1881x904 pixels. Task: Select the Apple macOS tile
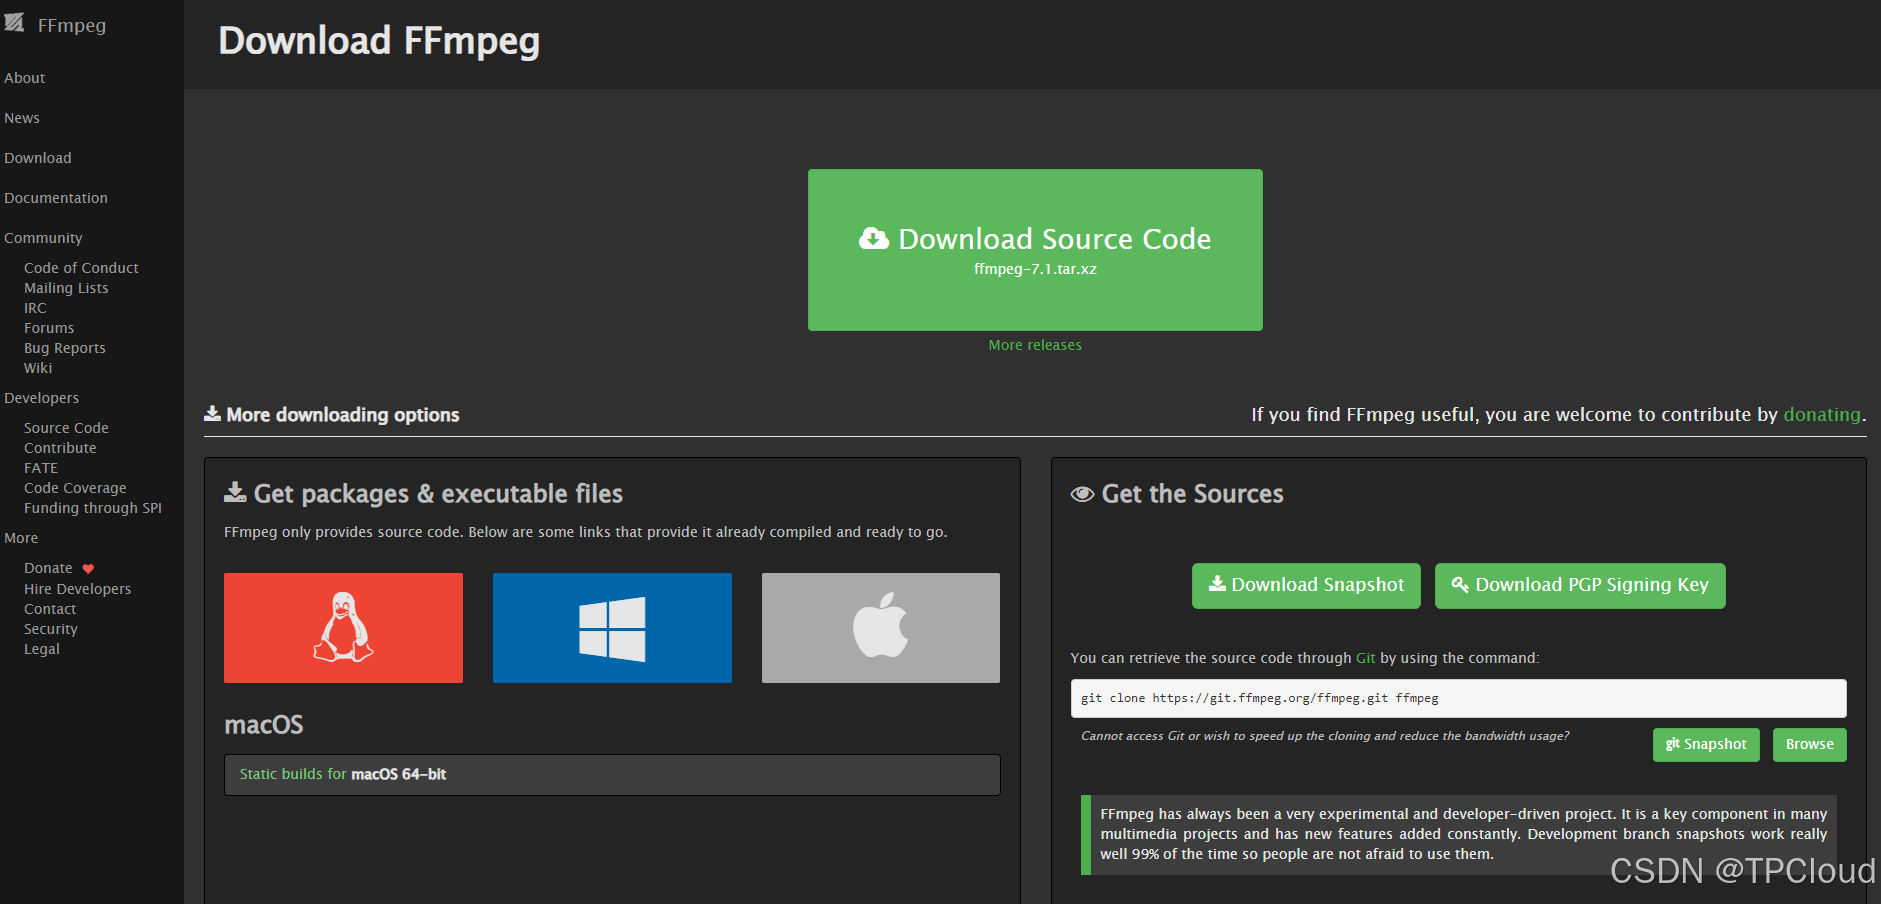(x=881, y=628)
